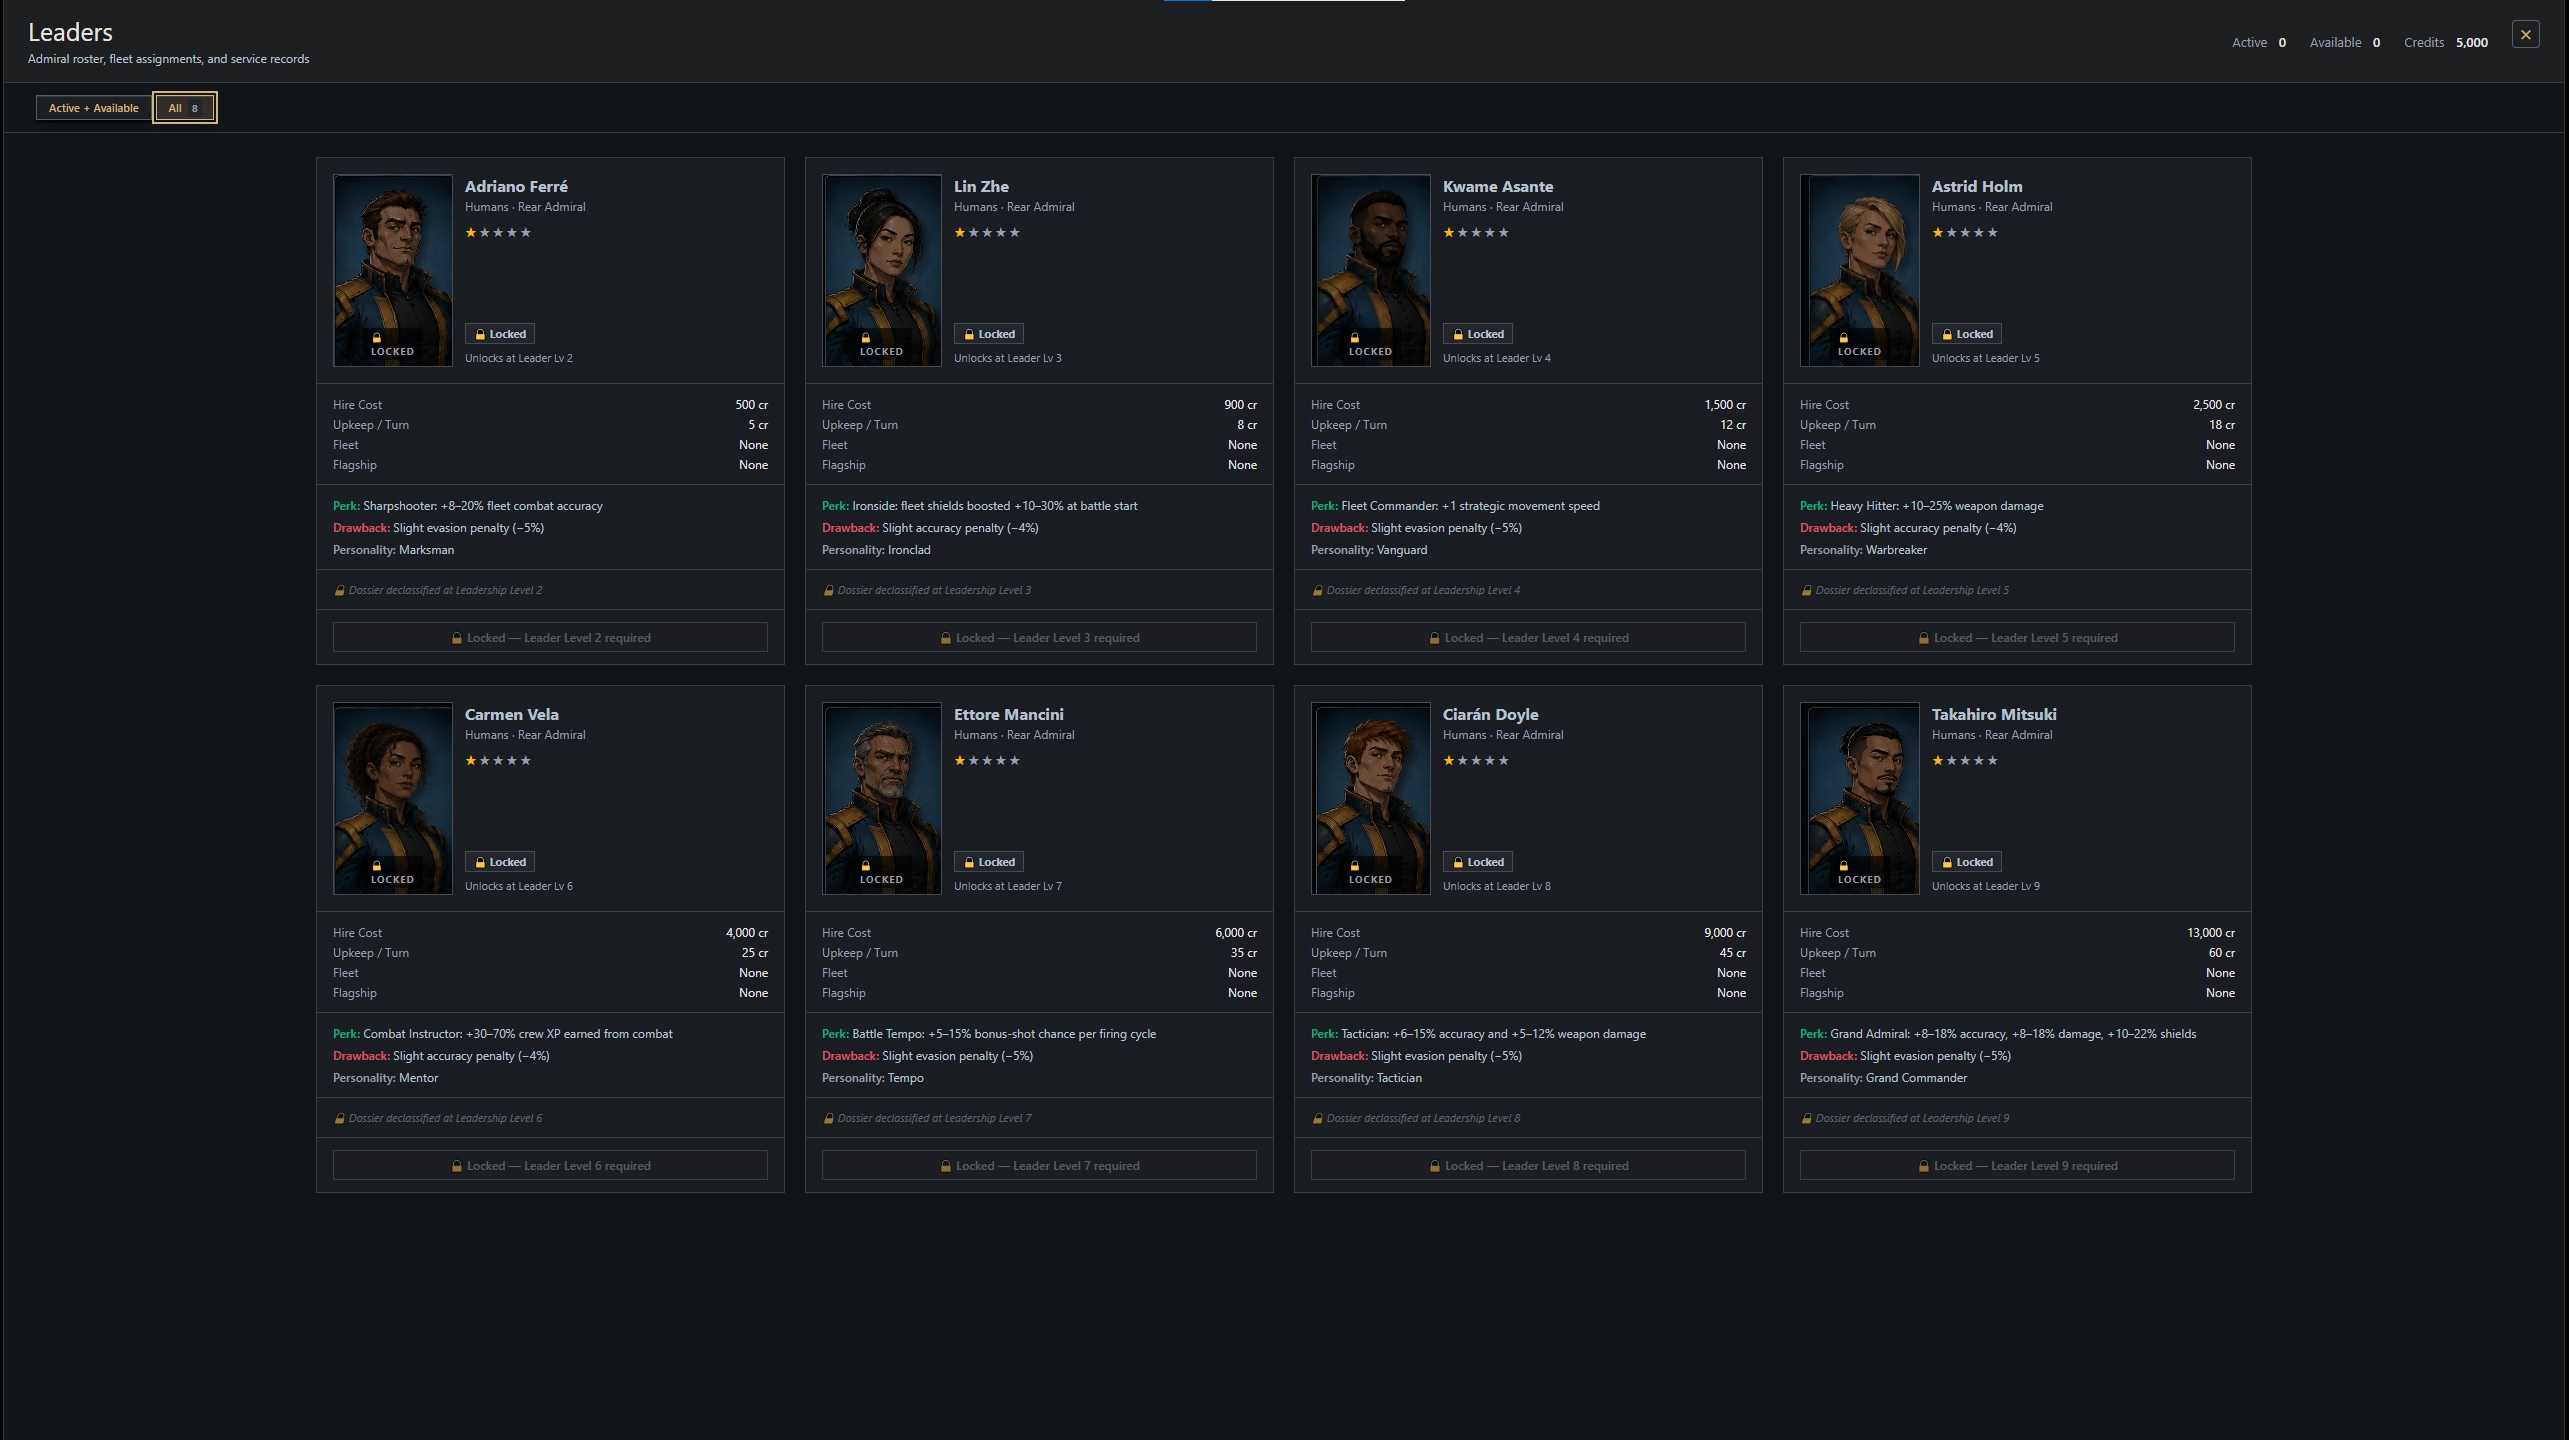Screen dimensions: 2569x1440
Task: Click Ettore Mancini's locked portrait
Action: coord(881,798)
